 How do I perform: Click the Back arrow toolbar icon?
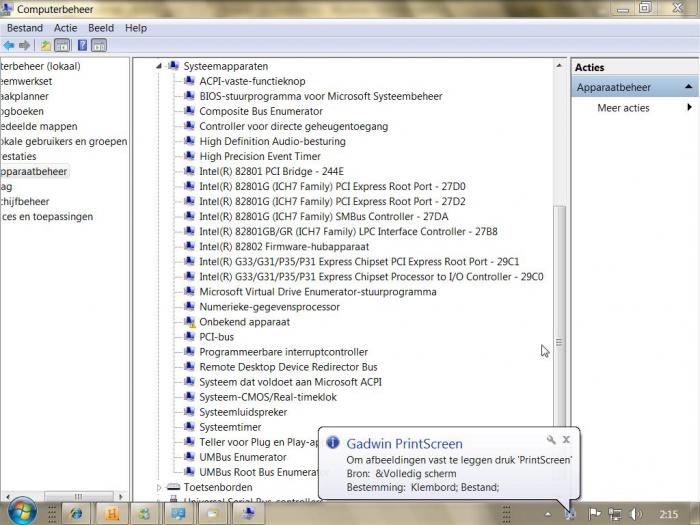point(8,45)
